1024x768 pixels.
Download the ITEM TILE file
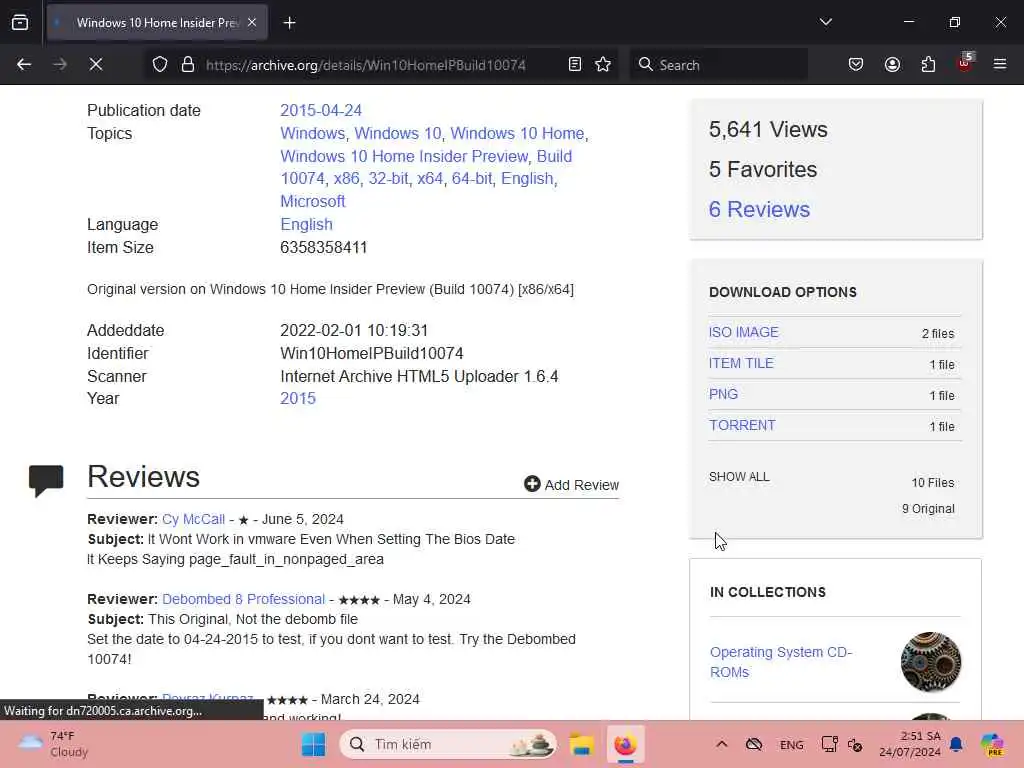pyautogui.click(x=741, y=363)
